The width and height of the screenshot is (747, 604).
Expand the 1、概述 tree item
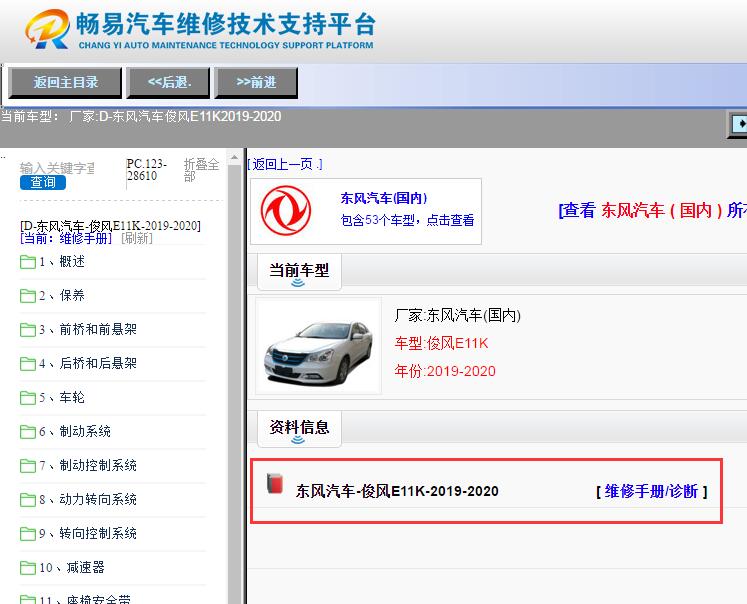click(62, 262)
